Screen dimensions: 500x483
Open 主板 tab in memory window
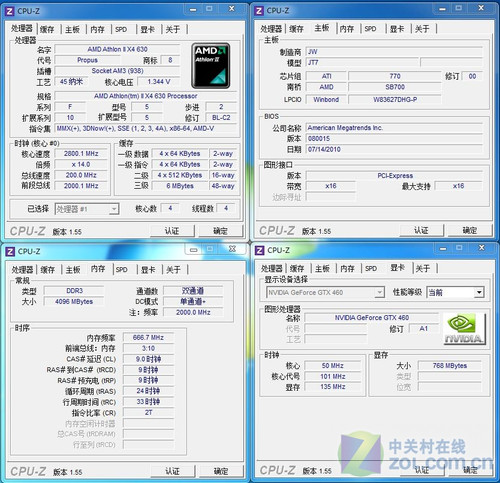73,269
